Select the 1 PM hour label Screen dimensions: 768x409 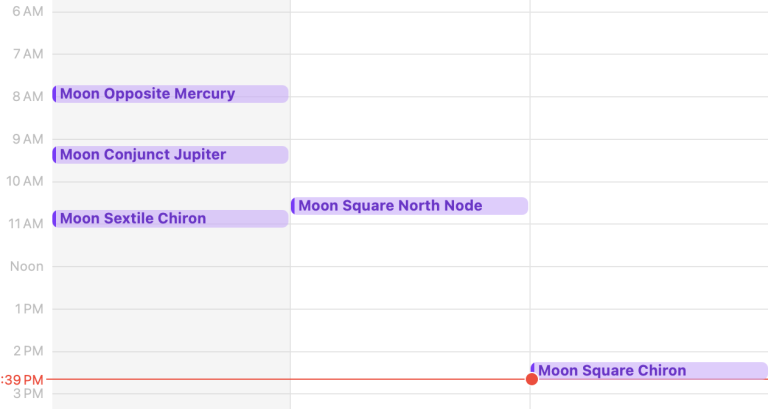click(x=27, y=309)
